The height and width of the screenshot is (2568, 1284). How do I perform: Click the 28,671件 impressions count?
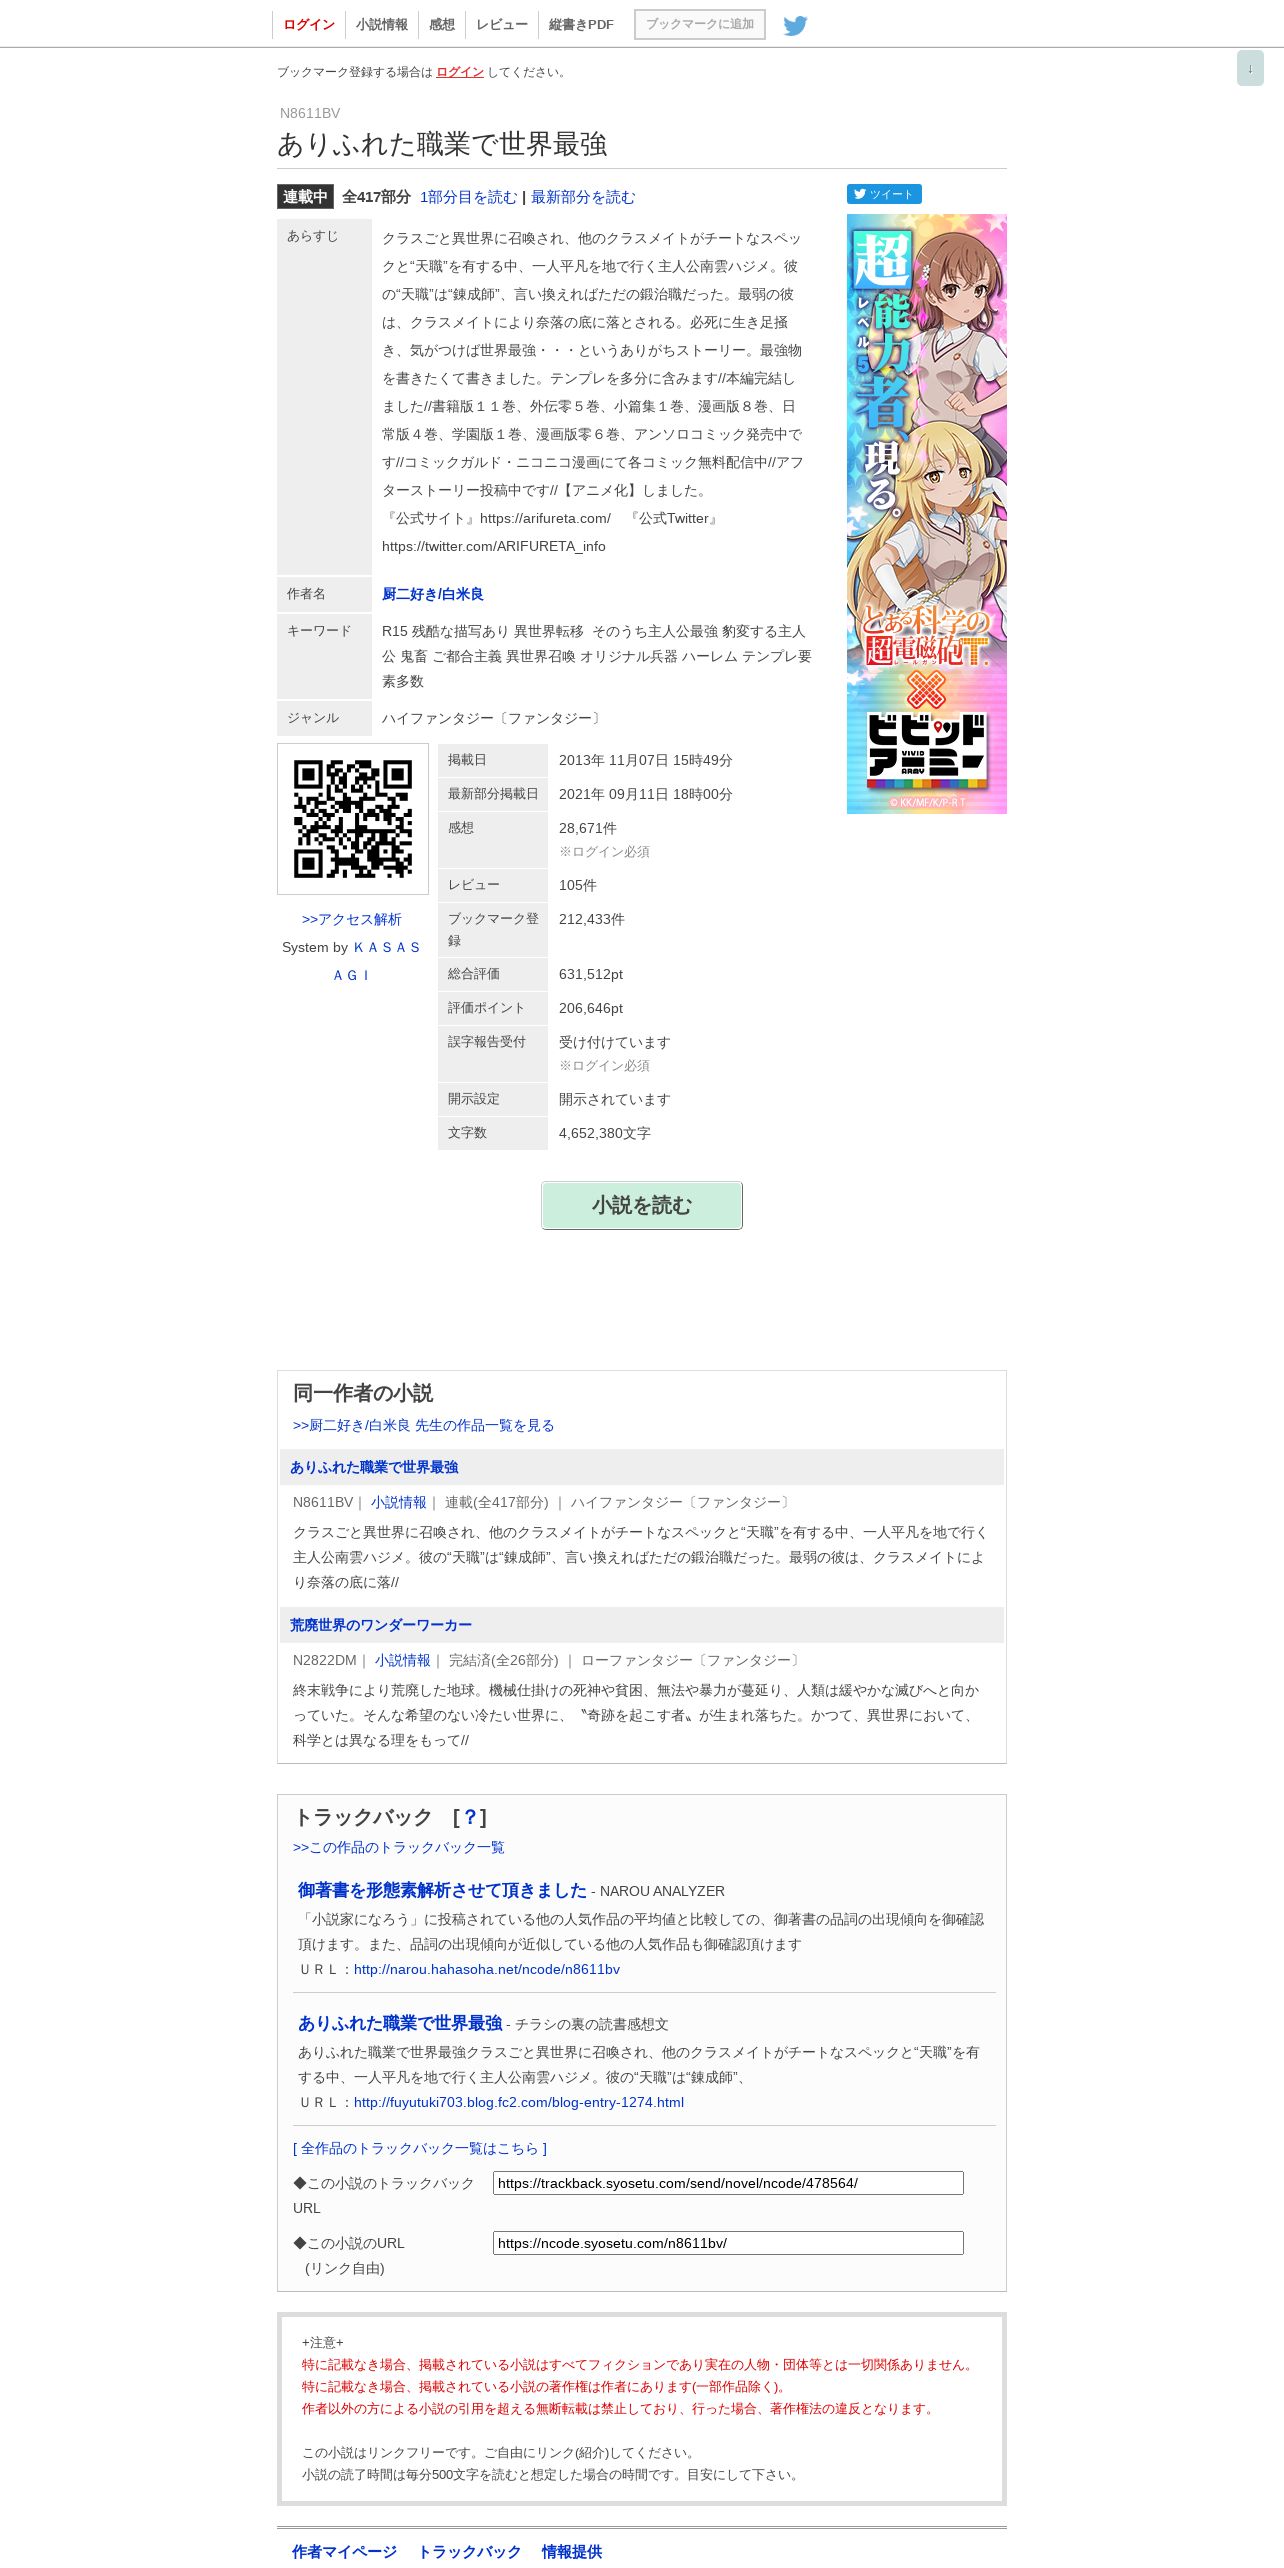pos(588,828)
